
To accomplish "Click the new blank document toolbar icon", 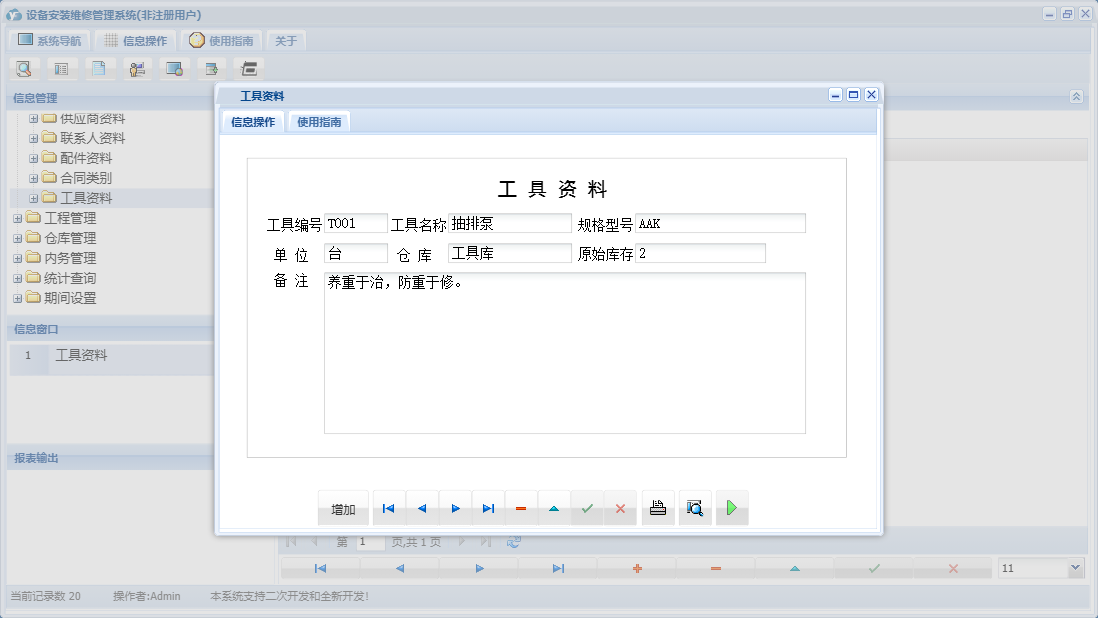I will coord(100,68).
